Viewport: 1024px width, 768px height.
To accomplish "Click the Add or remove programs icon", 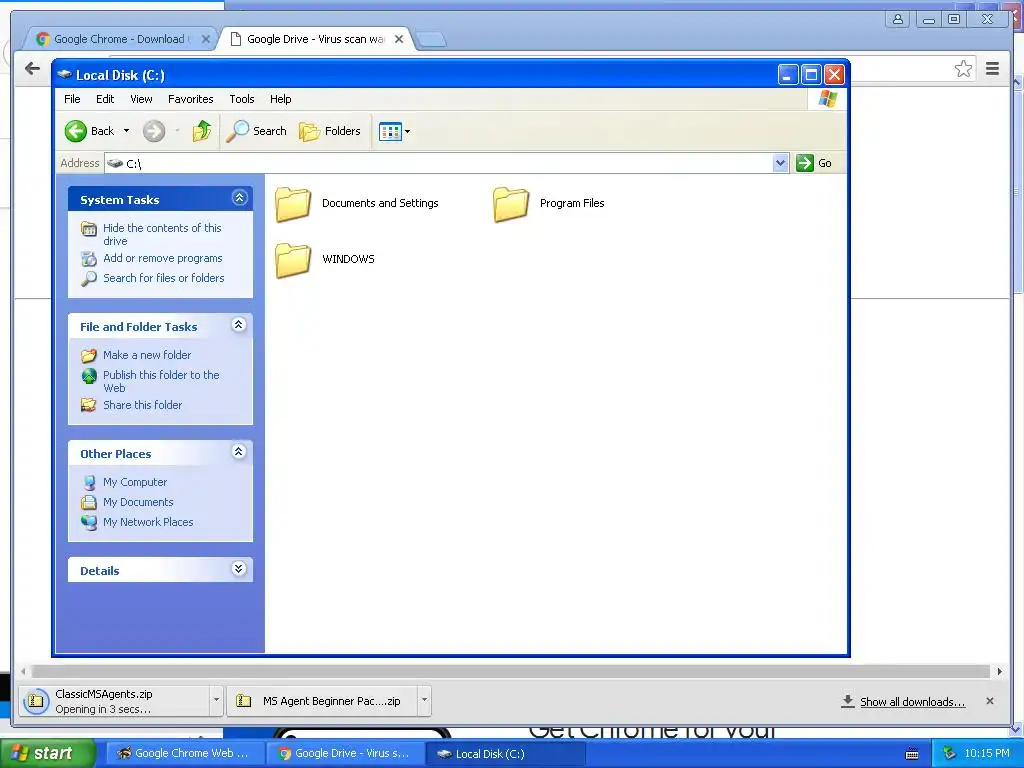I will point(89,259).
